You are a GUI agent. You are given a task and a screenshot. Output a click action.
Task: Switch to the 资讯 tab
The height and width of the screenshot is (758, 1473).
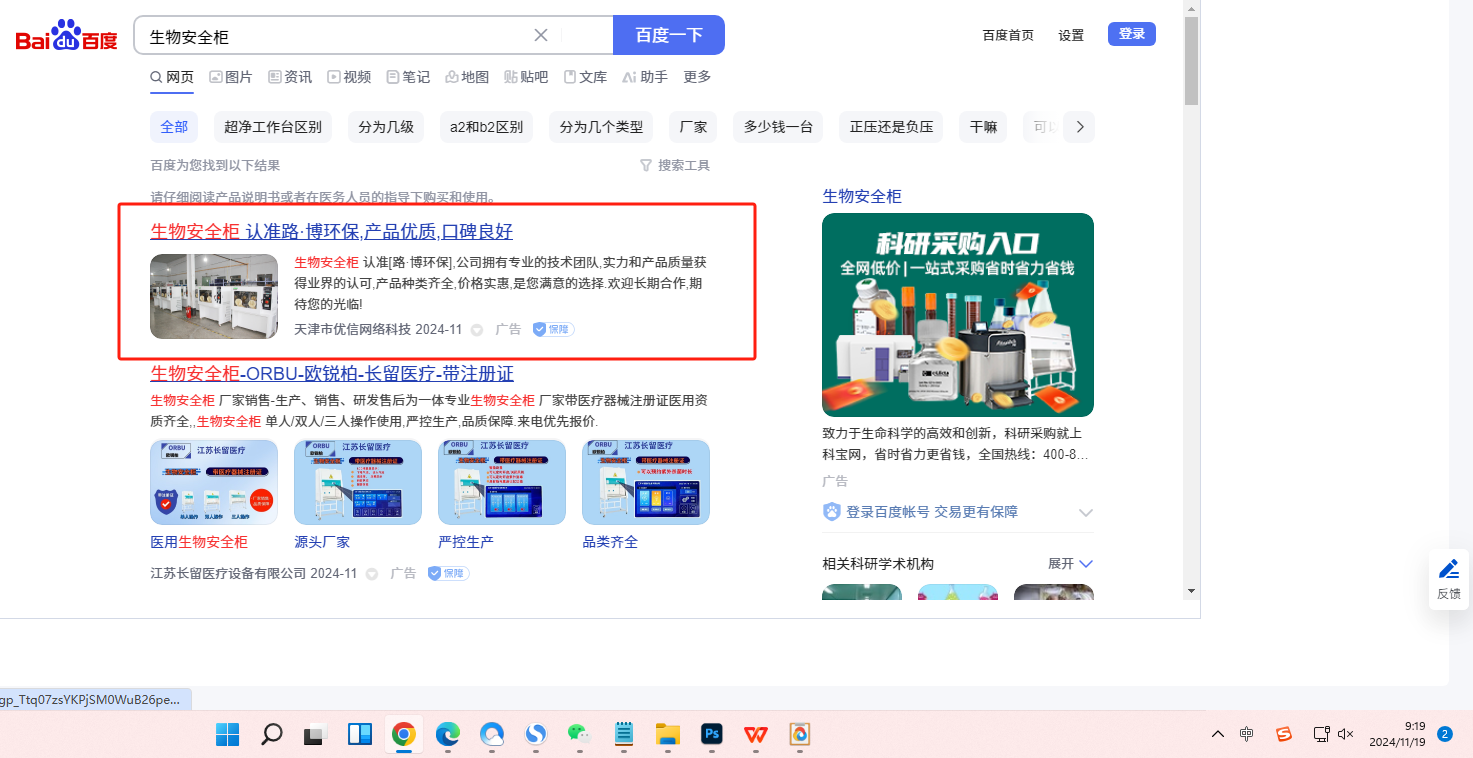point(290,77)
